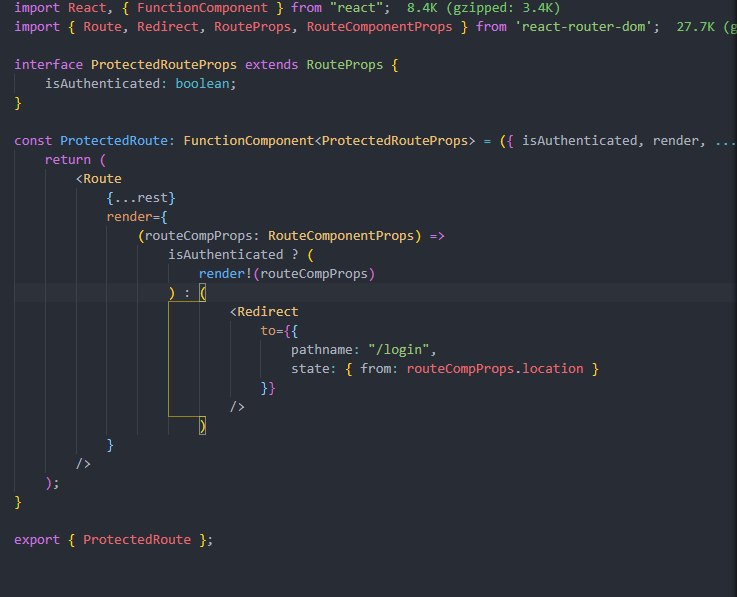737x597 pixels.
Task: Click the "/login" string
Action: (399, 350)
